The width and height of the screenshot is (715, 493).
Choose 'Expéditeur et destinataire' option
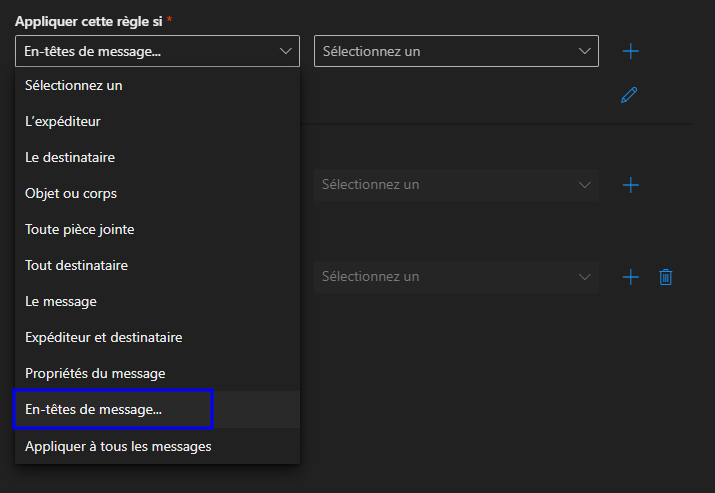click(104, 338)
